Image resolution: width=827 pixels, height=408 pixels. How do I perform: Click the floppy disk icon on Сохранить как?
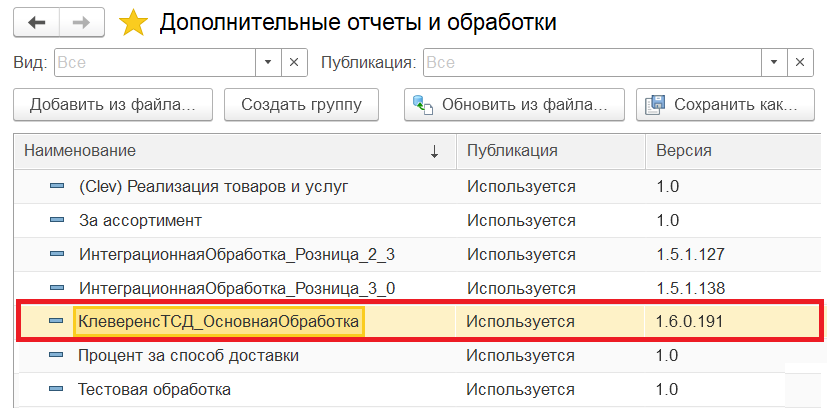[x=655, y=104]
